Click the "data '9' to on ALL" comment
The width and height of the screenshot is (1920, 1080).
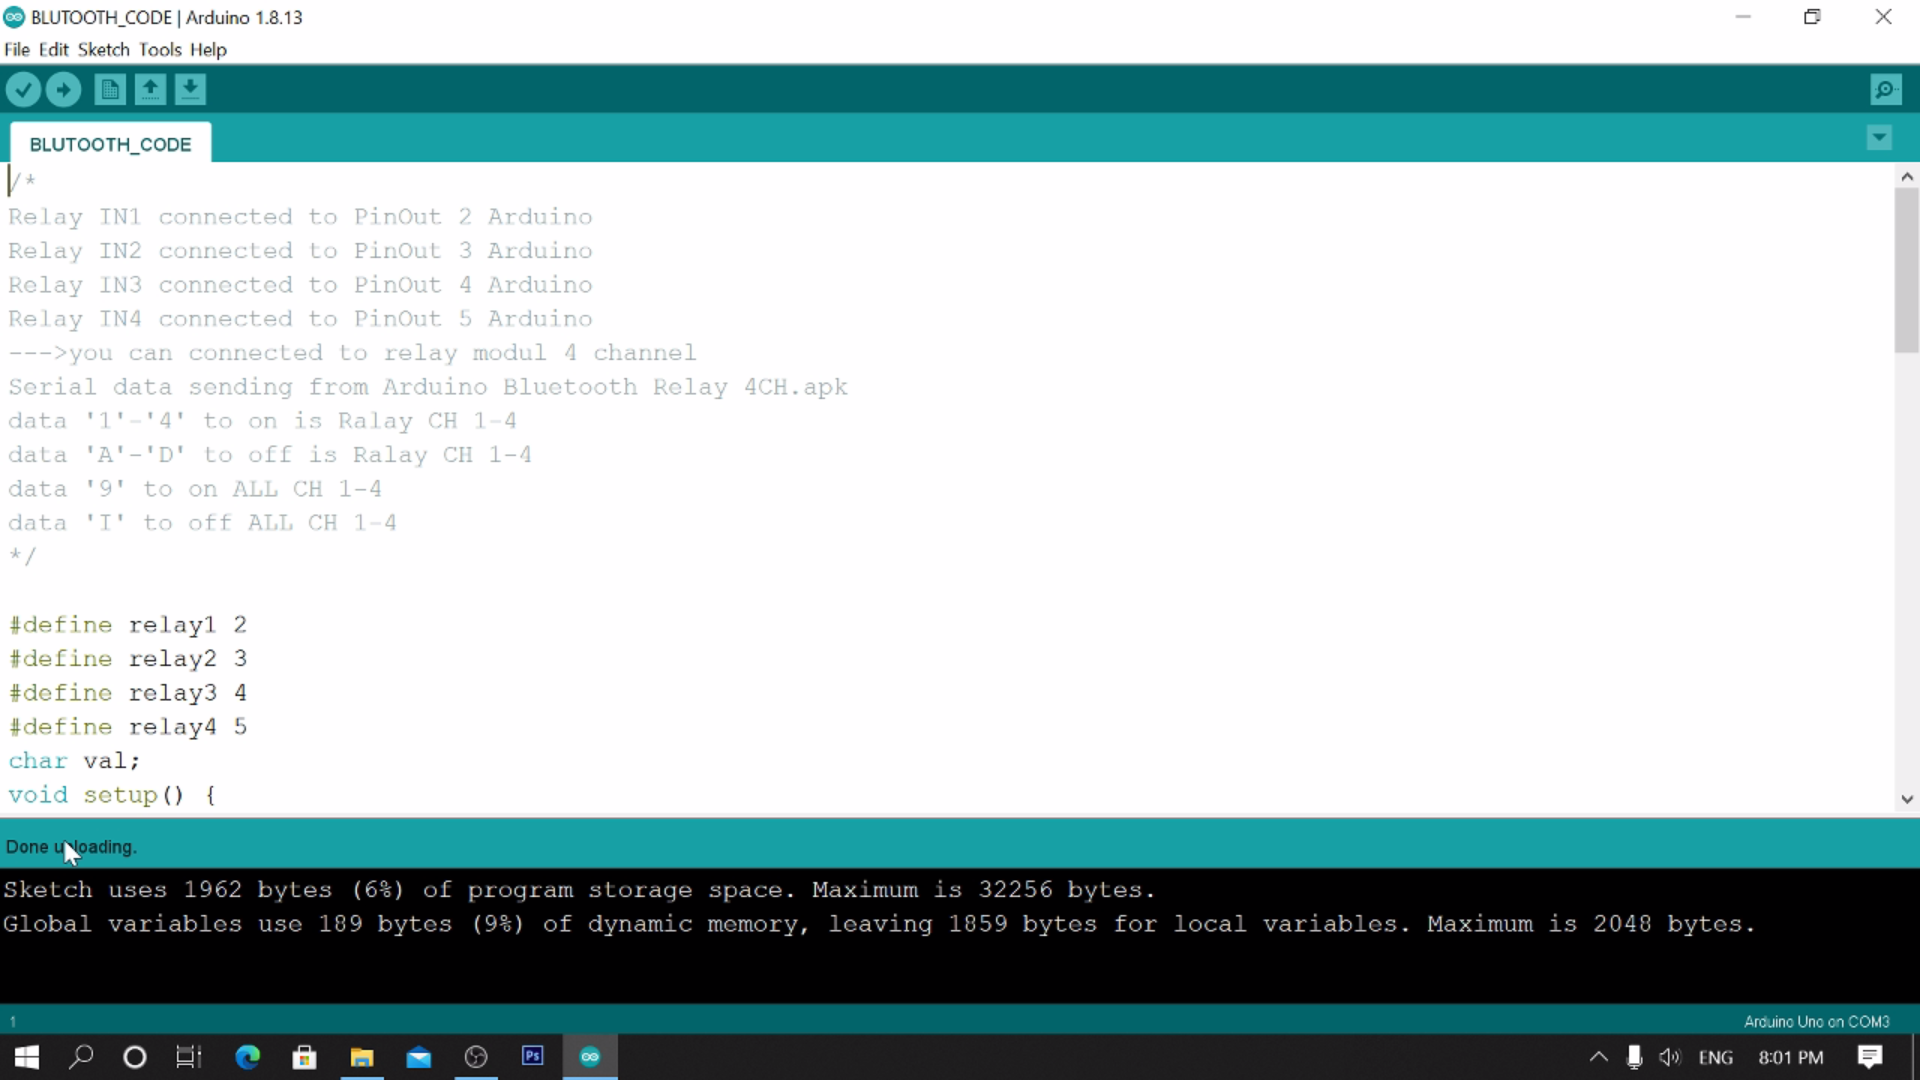pyautogui.click(x=195, y=489)
